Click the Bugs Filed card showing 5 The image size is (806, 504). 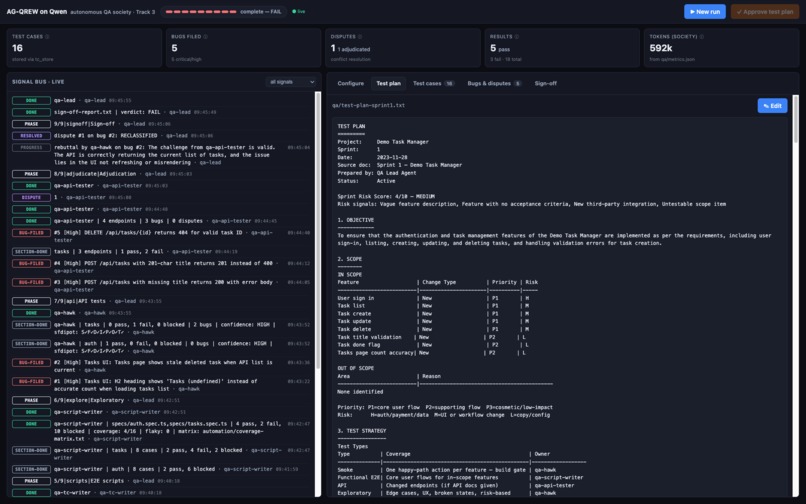point(243,48)
